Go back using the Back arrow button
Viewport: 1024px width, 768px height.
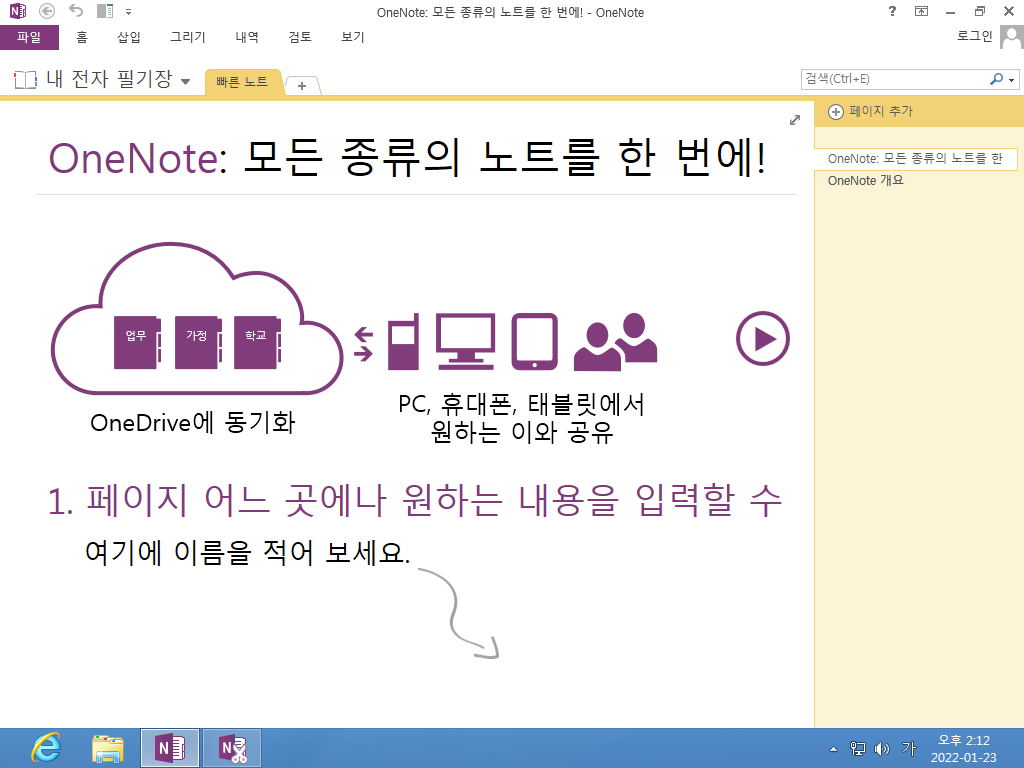[46, 11]
